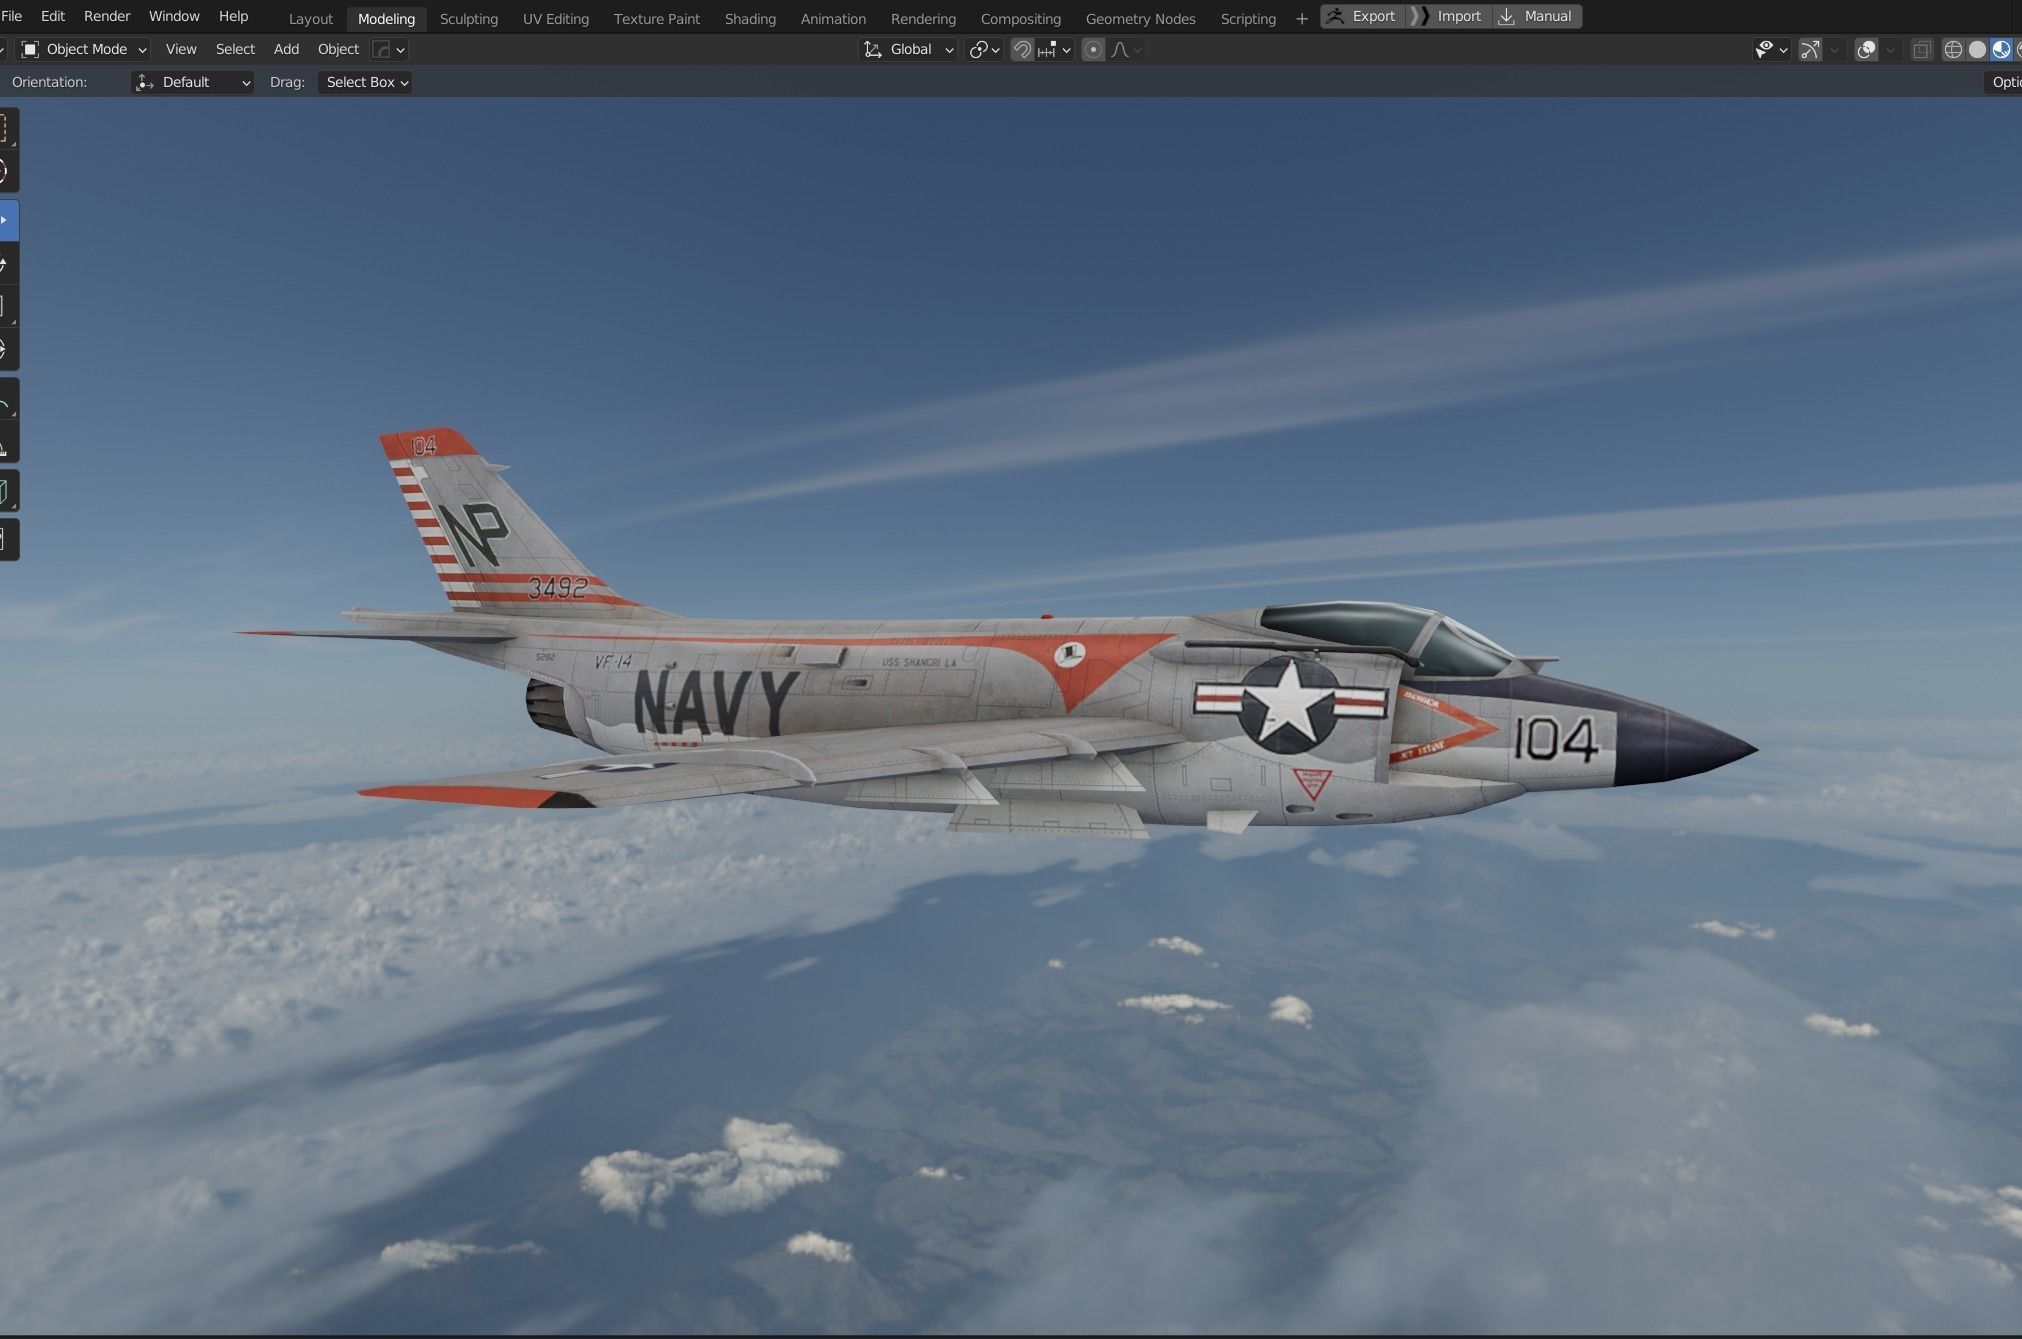Image resolution: width=2022 pixels, height=1339 pixels.
Task: Switch to wireframe viewport shading
Action: coord(1952,49)
